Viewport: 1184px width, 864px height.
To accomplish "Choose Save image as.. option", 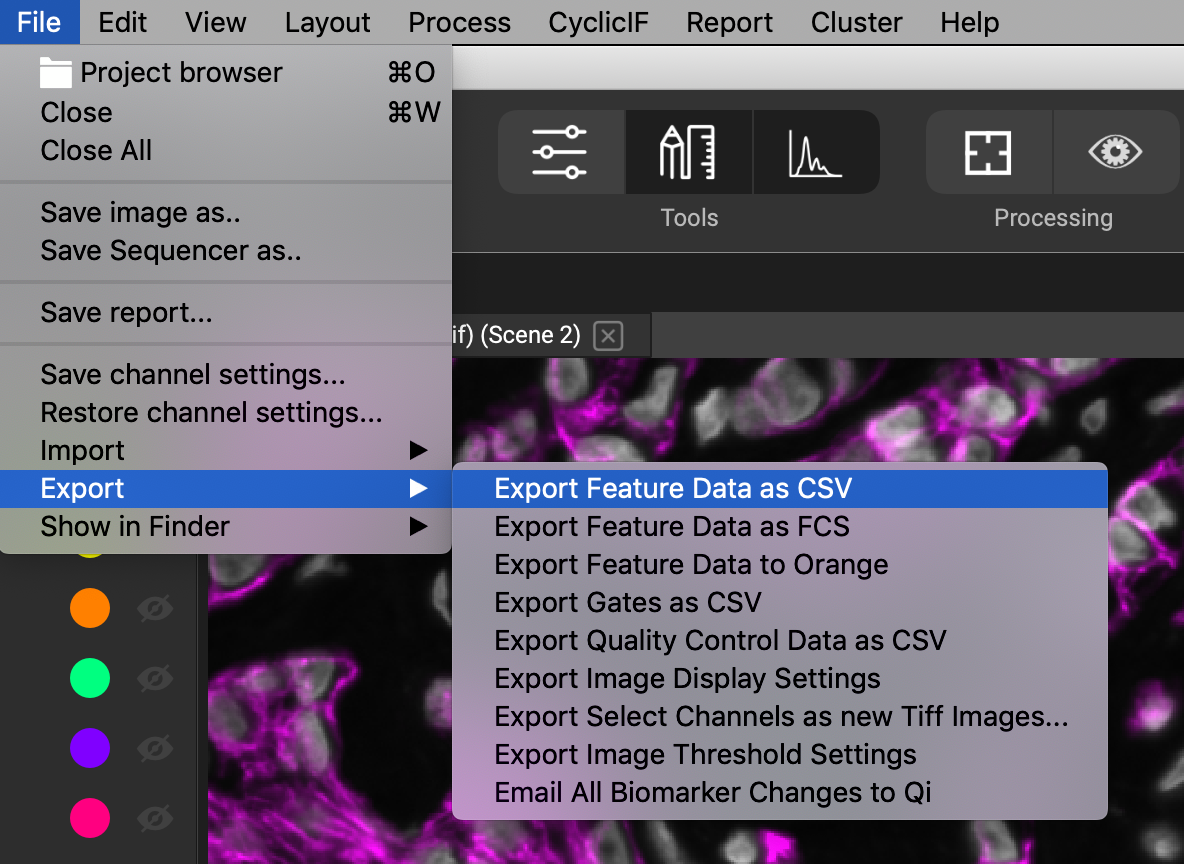I will tap(226, 212).
